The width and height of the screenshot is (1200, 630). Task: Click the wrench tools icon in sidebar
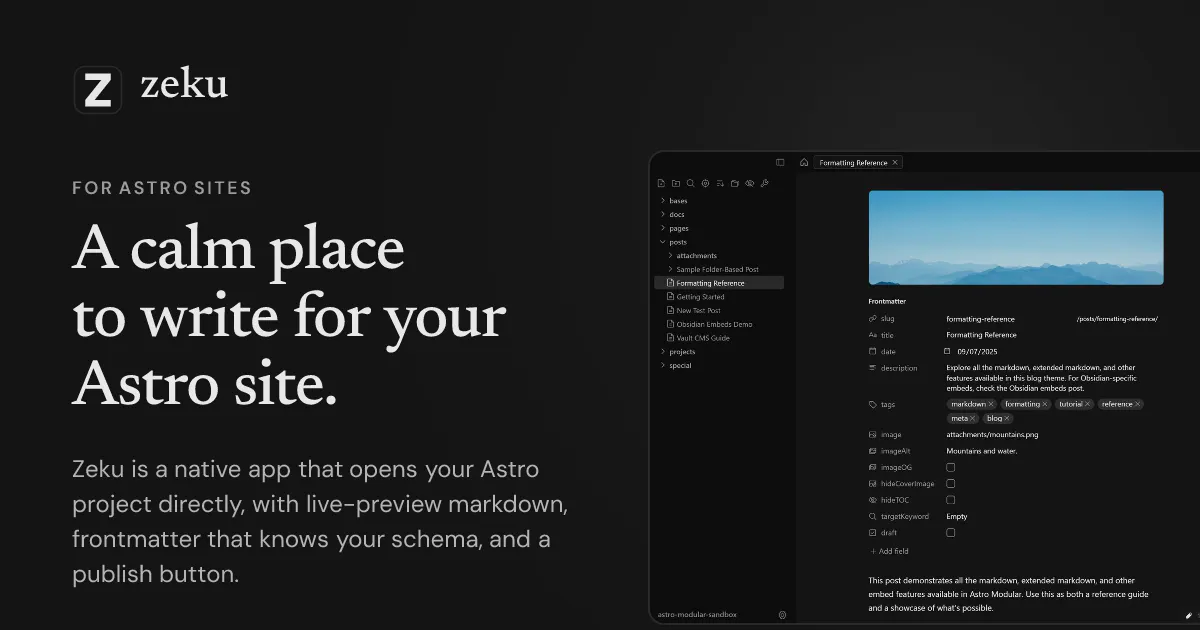pos(764,183)
